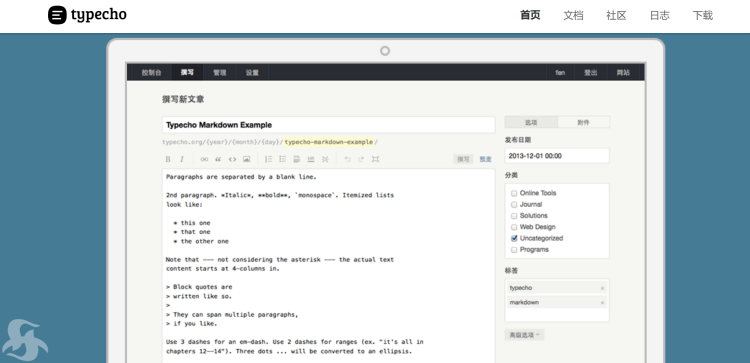Open the 首页 site navigation item
750x363 pixels.
pyautogui.click(x=530, y=15)
